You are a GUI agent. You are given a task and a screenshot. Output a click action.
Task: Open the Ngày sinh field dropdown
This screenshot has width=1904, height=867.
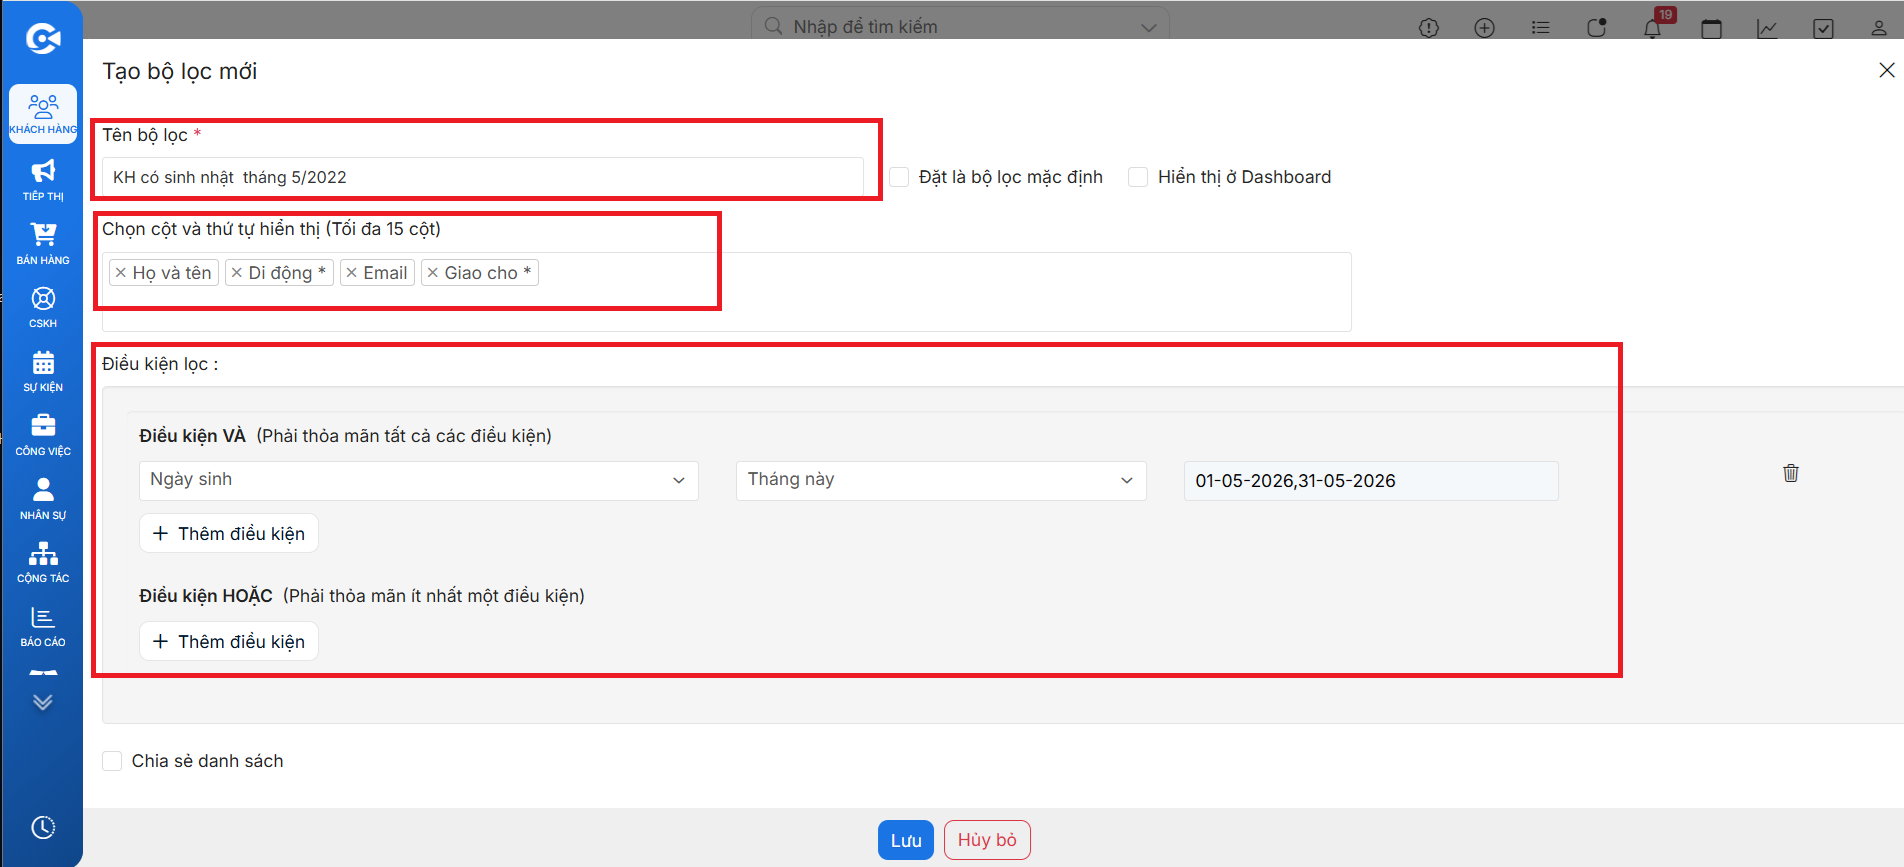click(x=418, y=480)
